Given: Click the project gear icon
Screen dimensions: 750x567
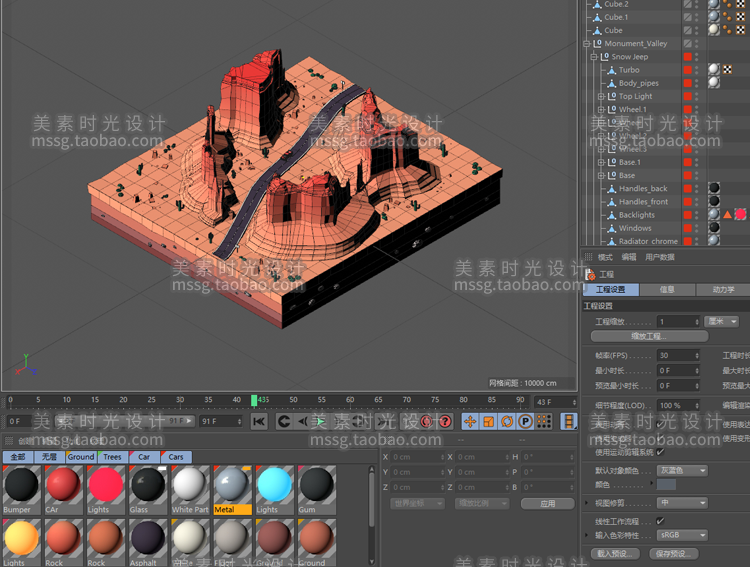Looking at the screenshot, I should coord(591,275).
